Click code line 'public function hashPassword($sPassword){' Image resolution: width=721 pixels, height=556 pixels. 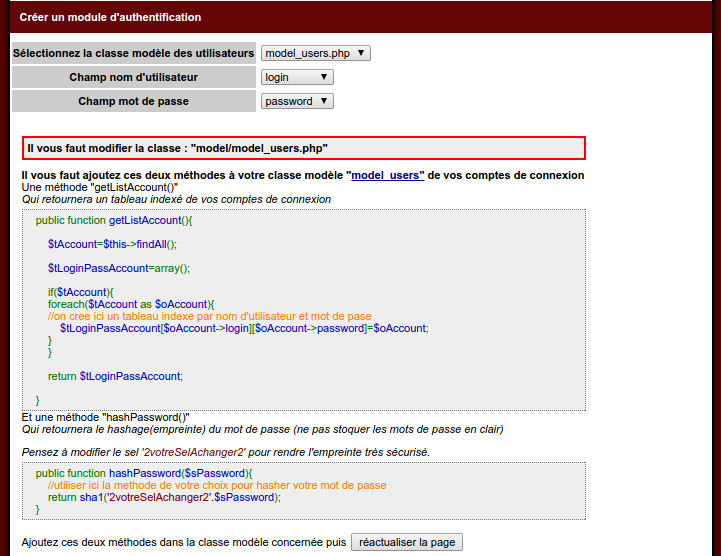pos(144,473)
